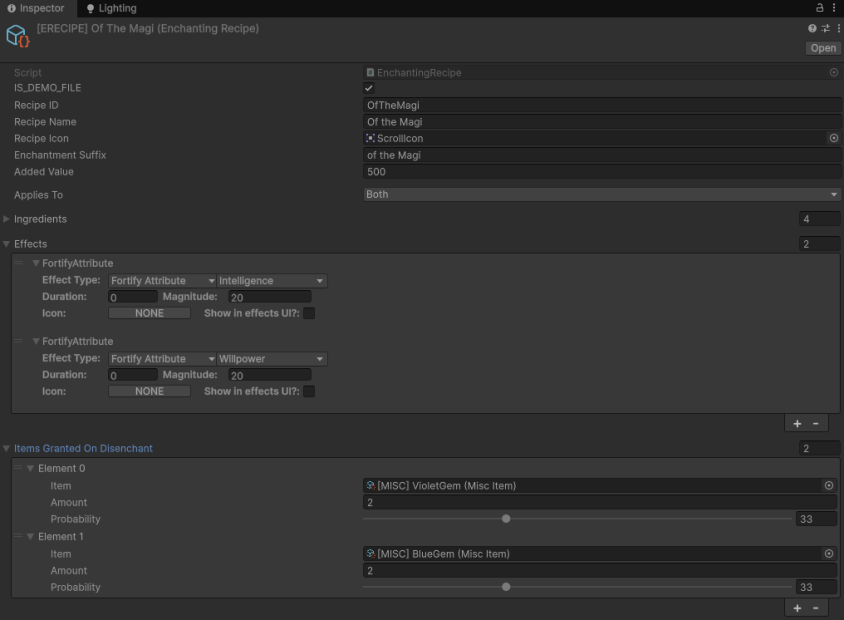
Task: Click the lock icon in Inspector header
Action: point(819,8)
